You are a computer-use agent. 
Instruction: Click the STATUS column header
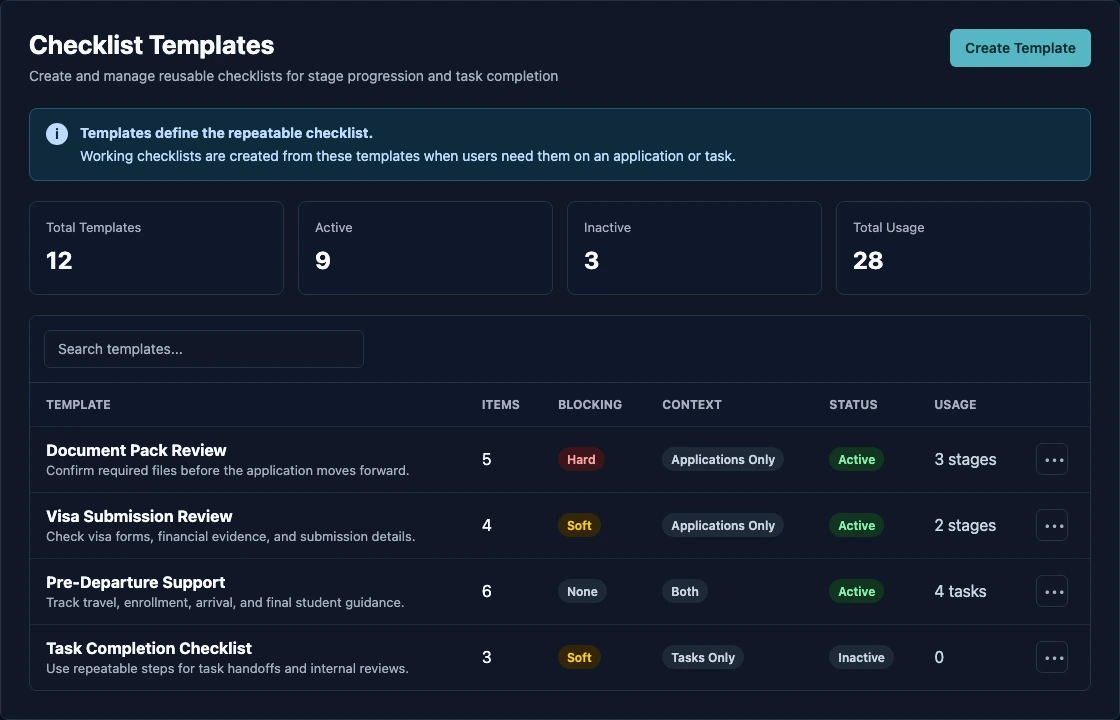tap(853, 404)
